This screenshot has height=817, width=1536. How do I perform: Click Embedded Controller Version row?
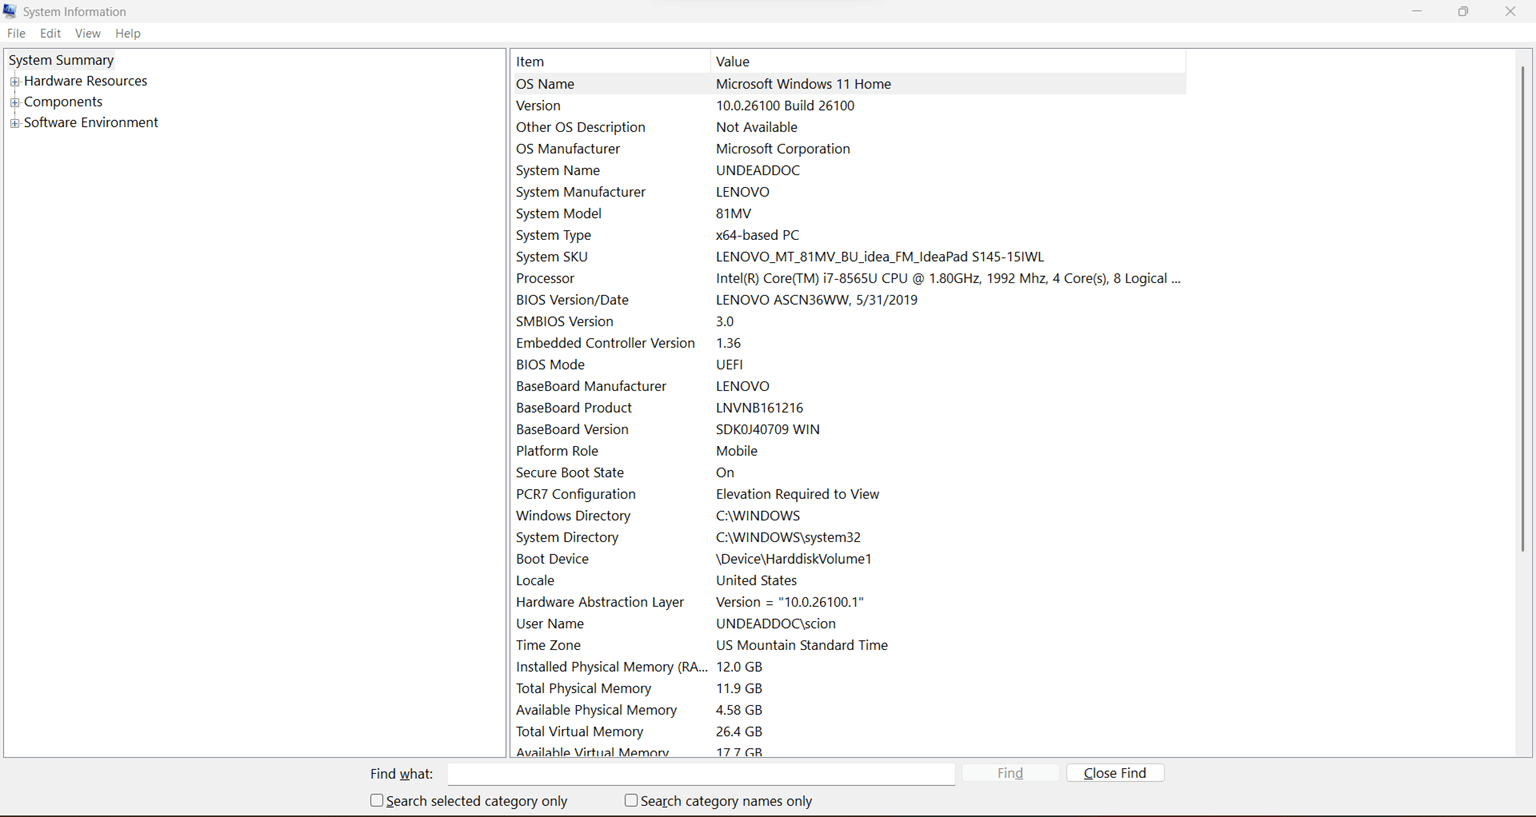pyautogui.click(x=848, y=343)
